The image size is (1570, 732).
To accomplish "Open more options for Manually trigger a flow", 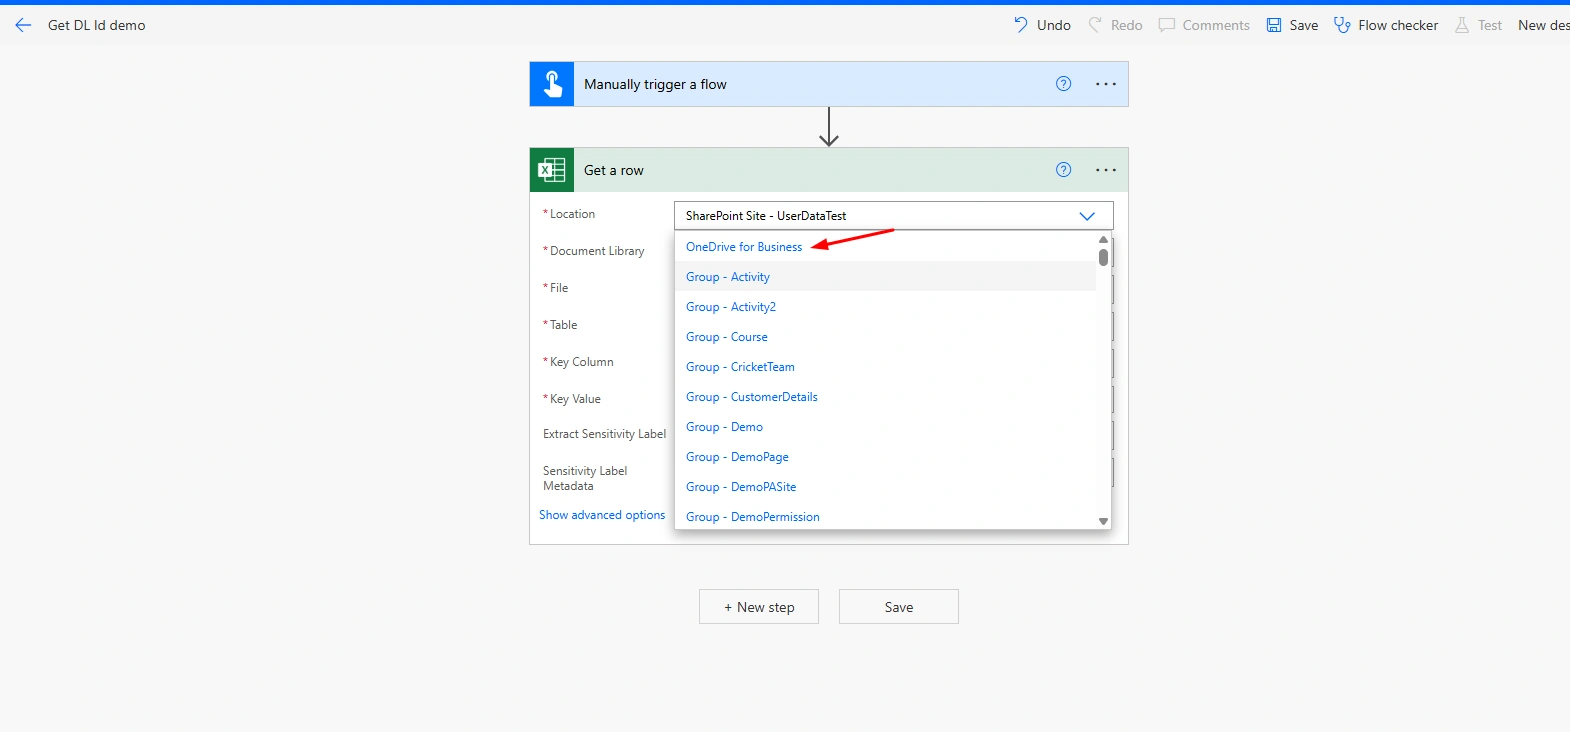I will (x=1106, y=84).
